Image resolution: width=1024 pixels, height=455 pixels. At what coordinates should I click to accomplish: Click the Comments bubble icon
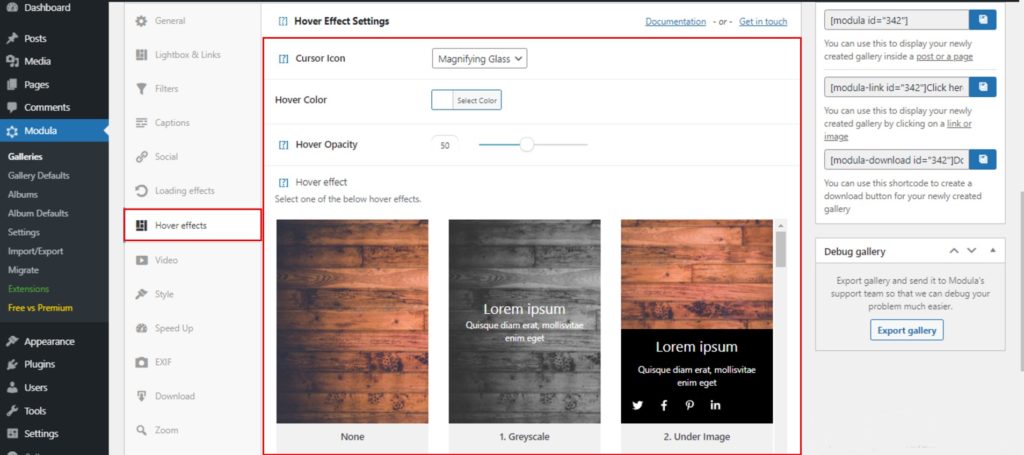click(x=12, y=108)
